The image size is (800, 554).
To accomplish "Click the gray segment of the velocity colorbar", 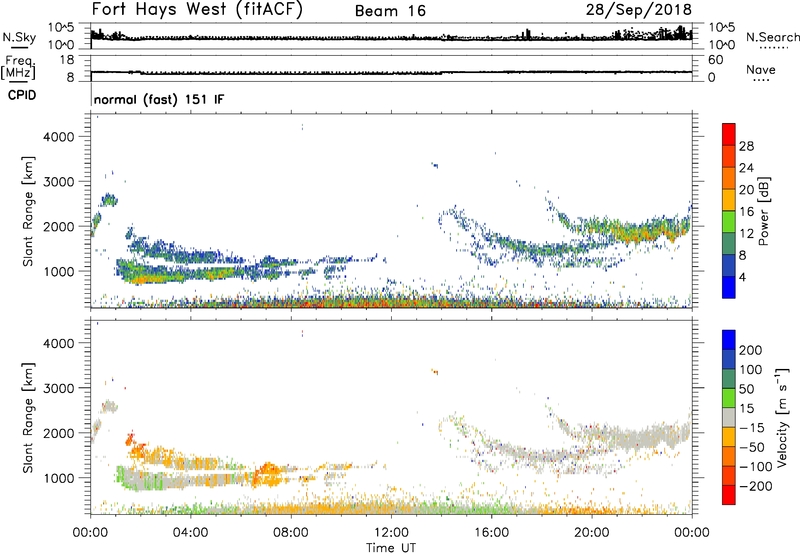I will tap(729, 417).
